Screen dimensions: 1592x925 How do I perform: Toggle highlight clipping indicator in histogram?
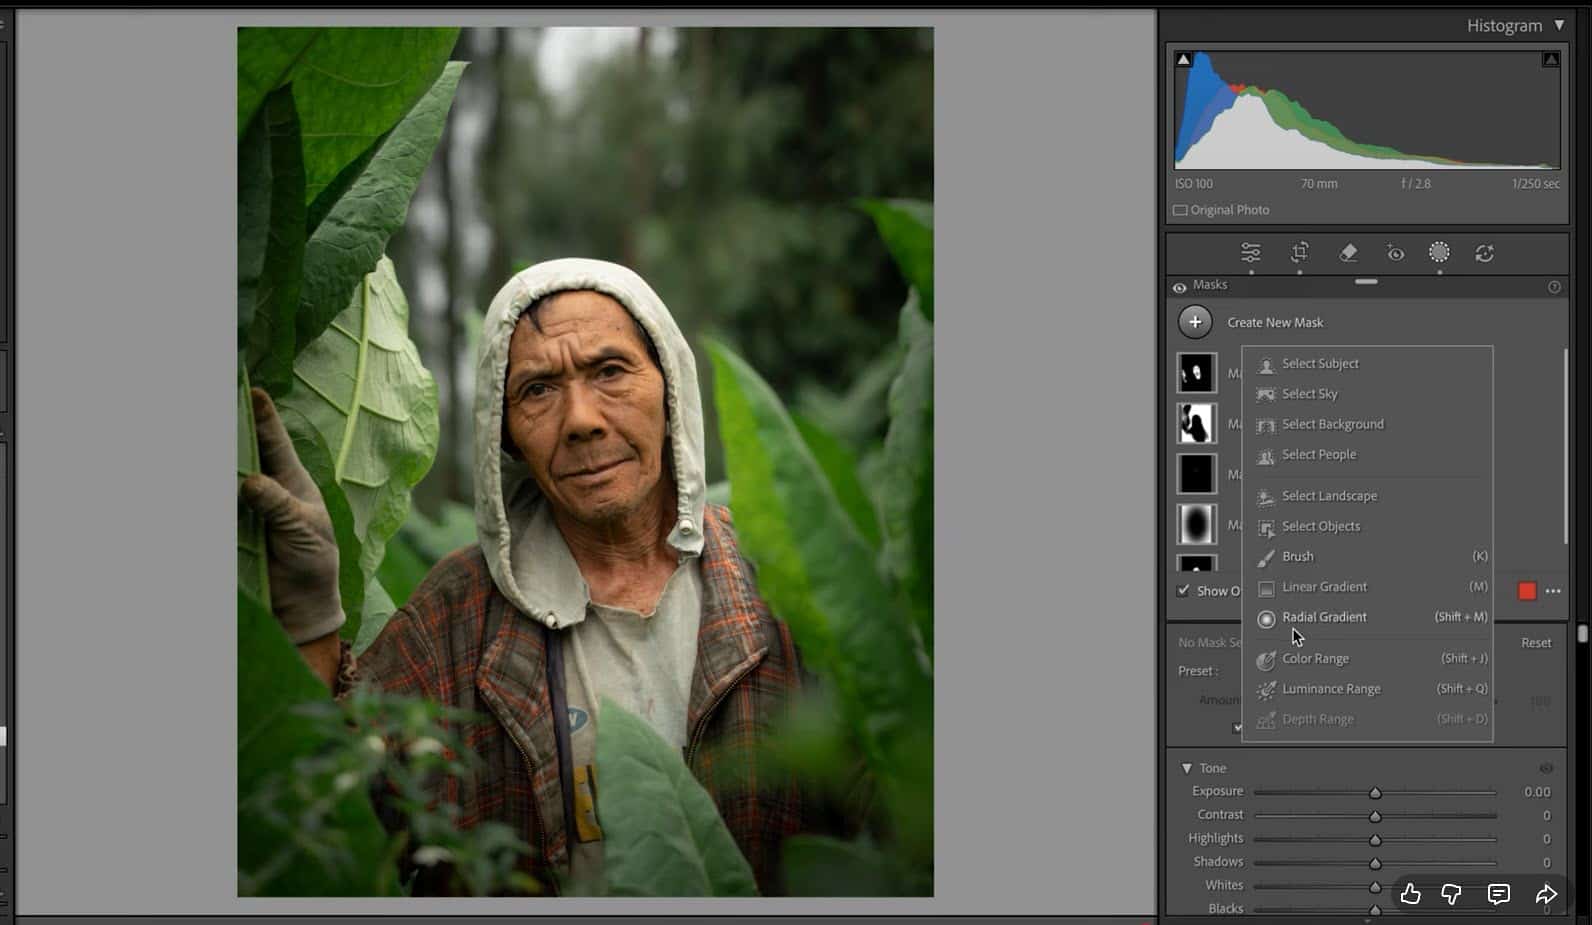point(1550,60)
